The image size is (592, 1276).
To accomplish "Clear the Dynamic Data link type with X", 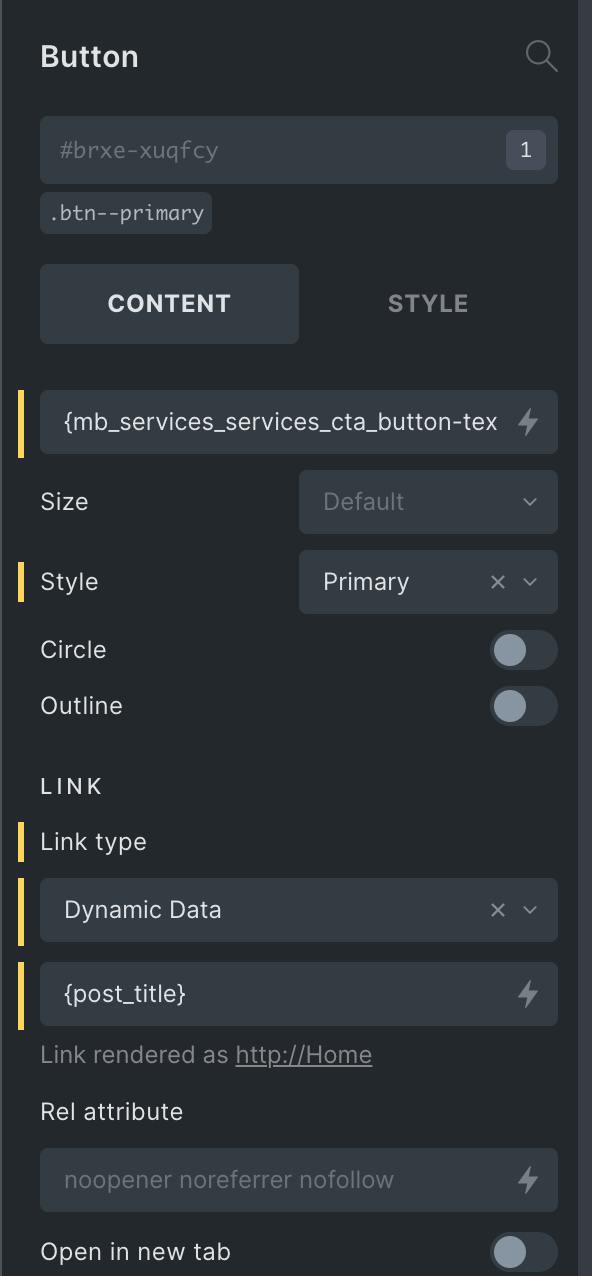I will [x=497, y=910].
